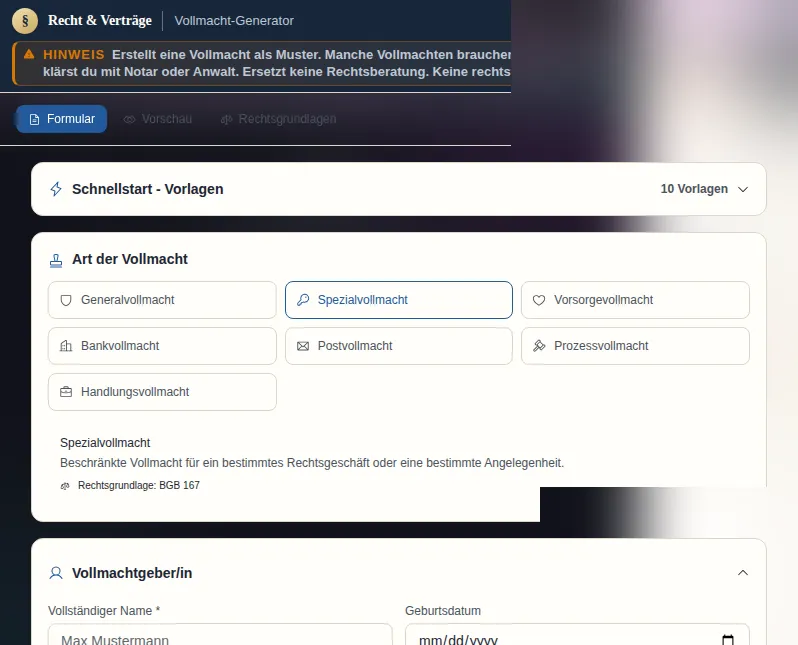Expand the 10 Vorlagen chevron

(743, 189)
